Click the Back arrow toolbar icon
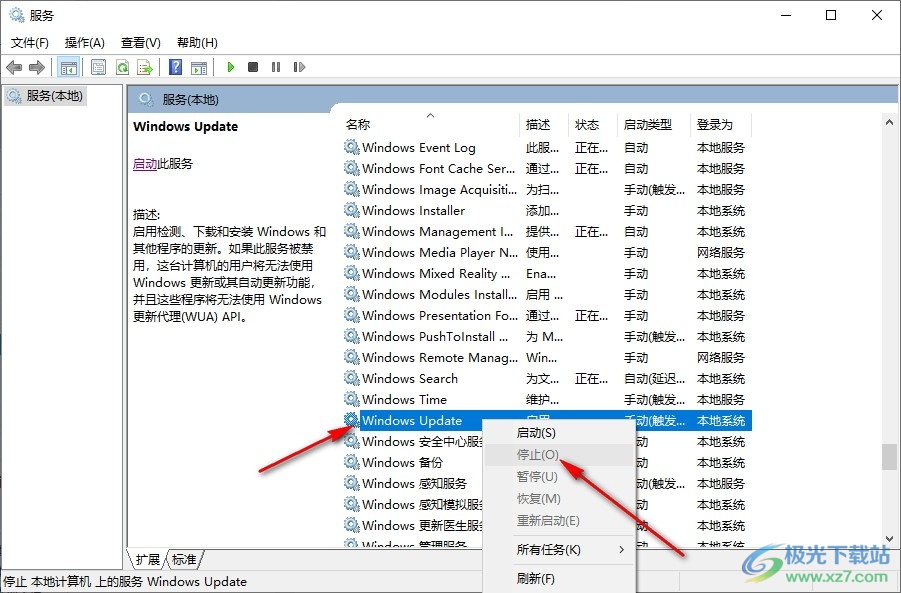 point(14,67)
